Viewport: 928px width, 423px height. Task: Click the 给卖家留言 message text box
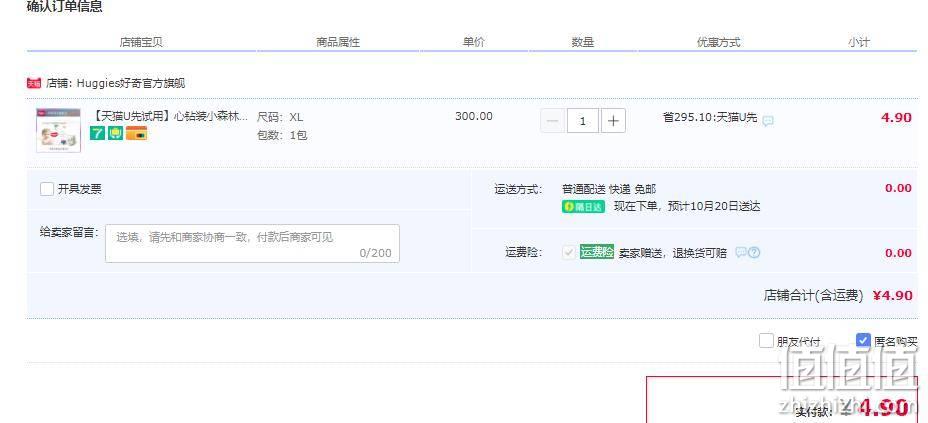[252, 243]
